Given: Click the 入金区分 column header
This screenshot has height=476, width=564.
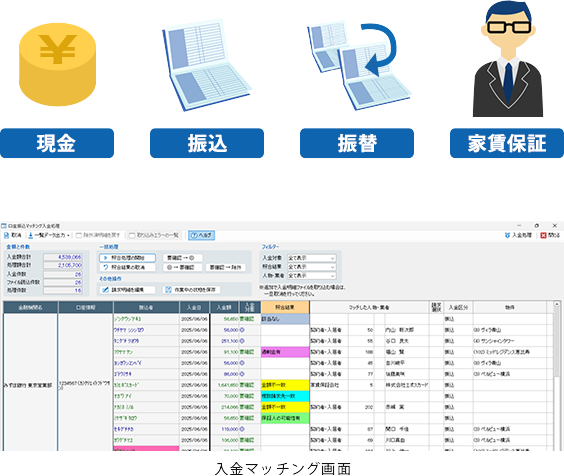Looking at the screenshot, I should (x=458, y=308).
